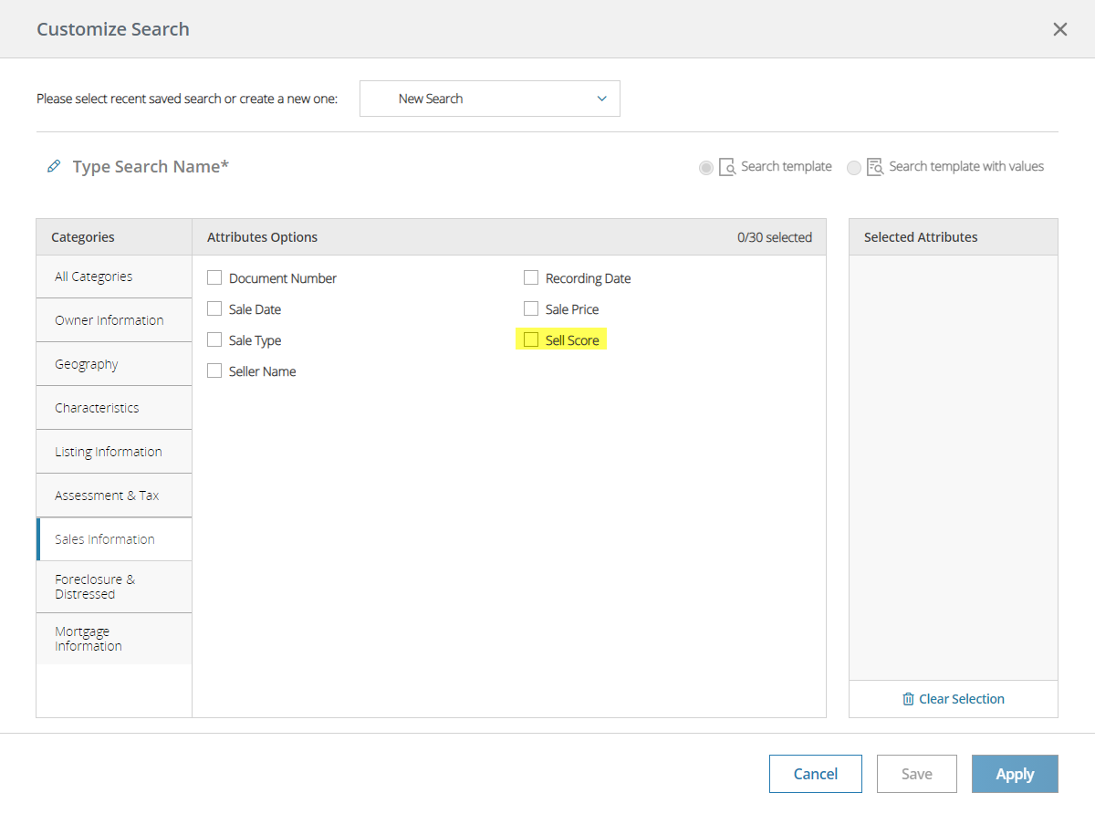Expand the saved search selector chevron

tap(602, 98)
